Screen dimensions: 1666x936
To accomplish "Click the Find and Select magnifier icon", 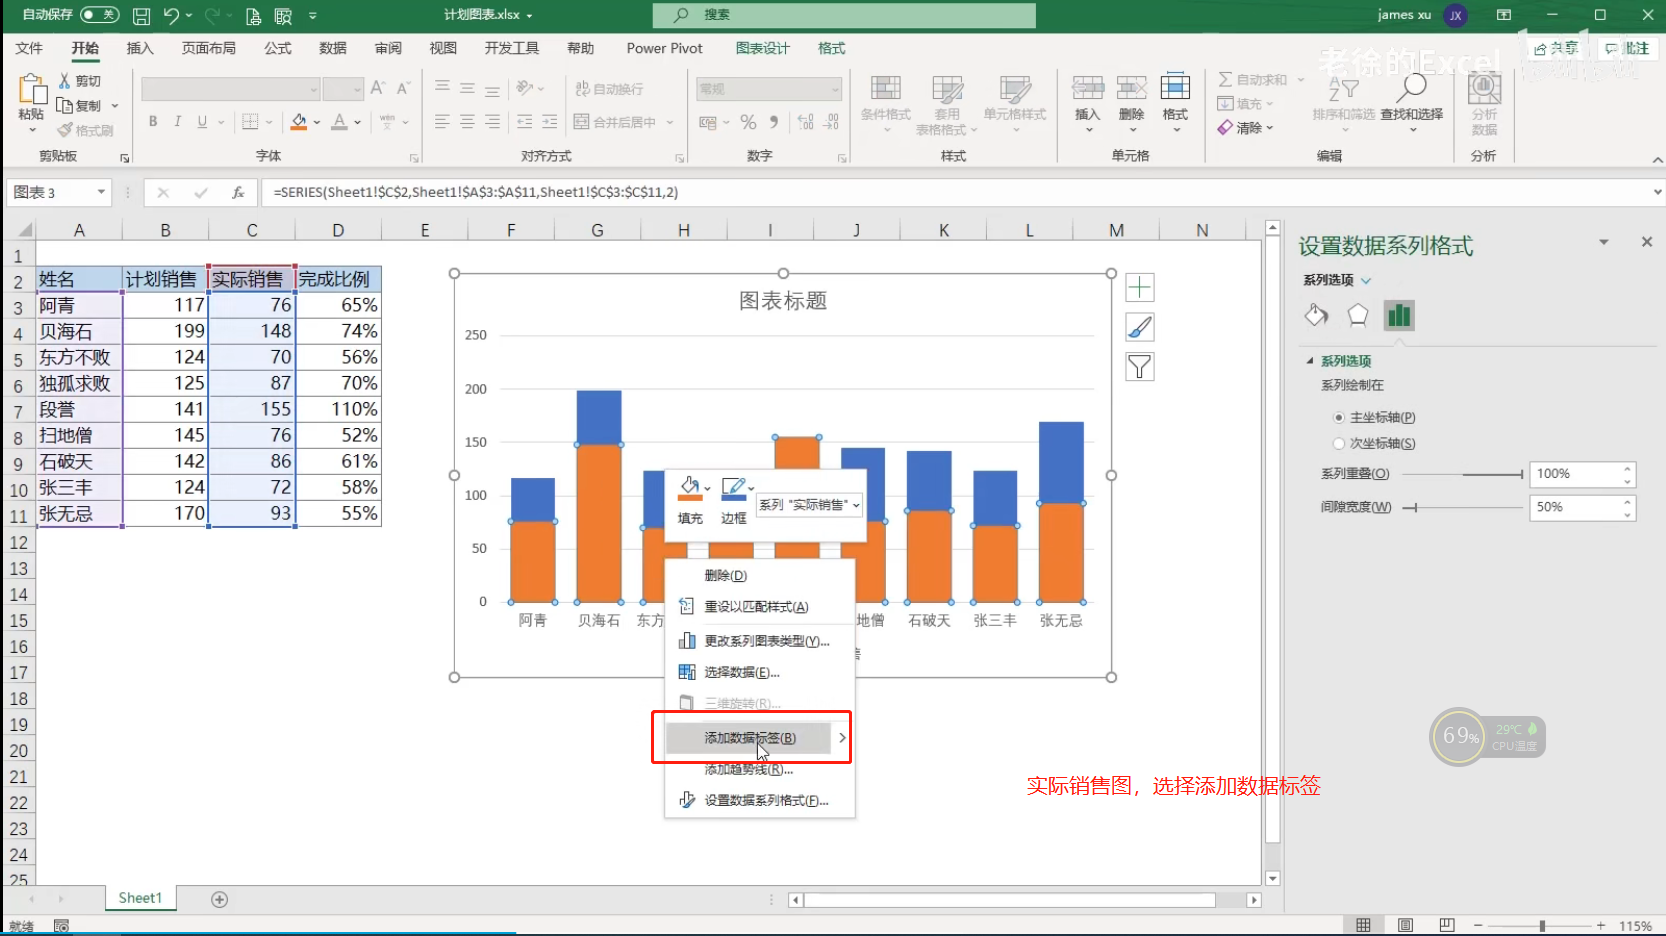I will [1411, 88].
